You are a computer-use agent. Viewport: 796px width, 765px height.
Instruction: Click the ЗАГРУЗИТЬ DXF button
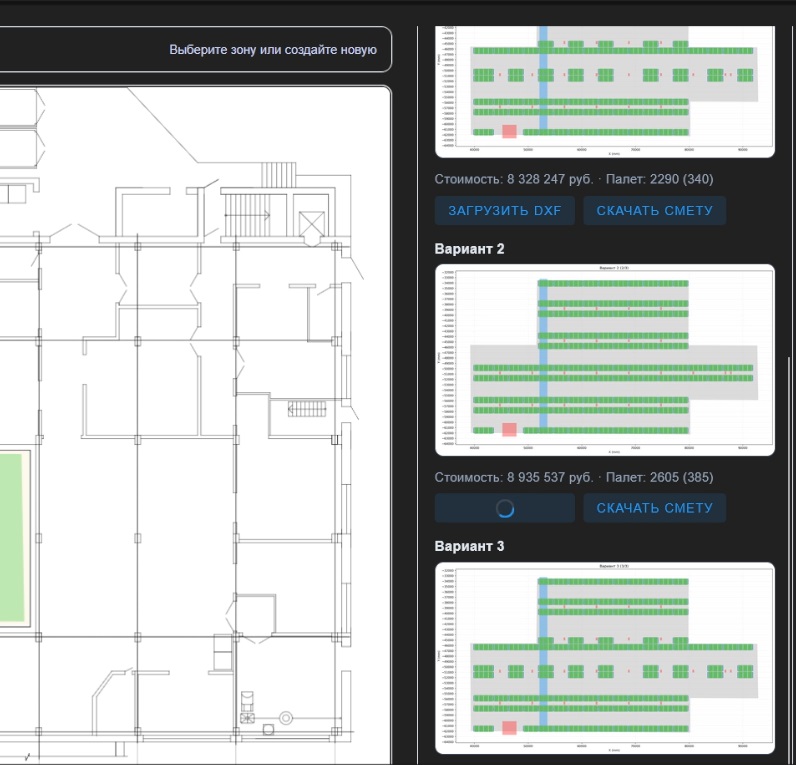pos(505,210)
